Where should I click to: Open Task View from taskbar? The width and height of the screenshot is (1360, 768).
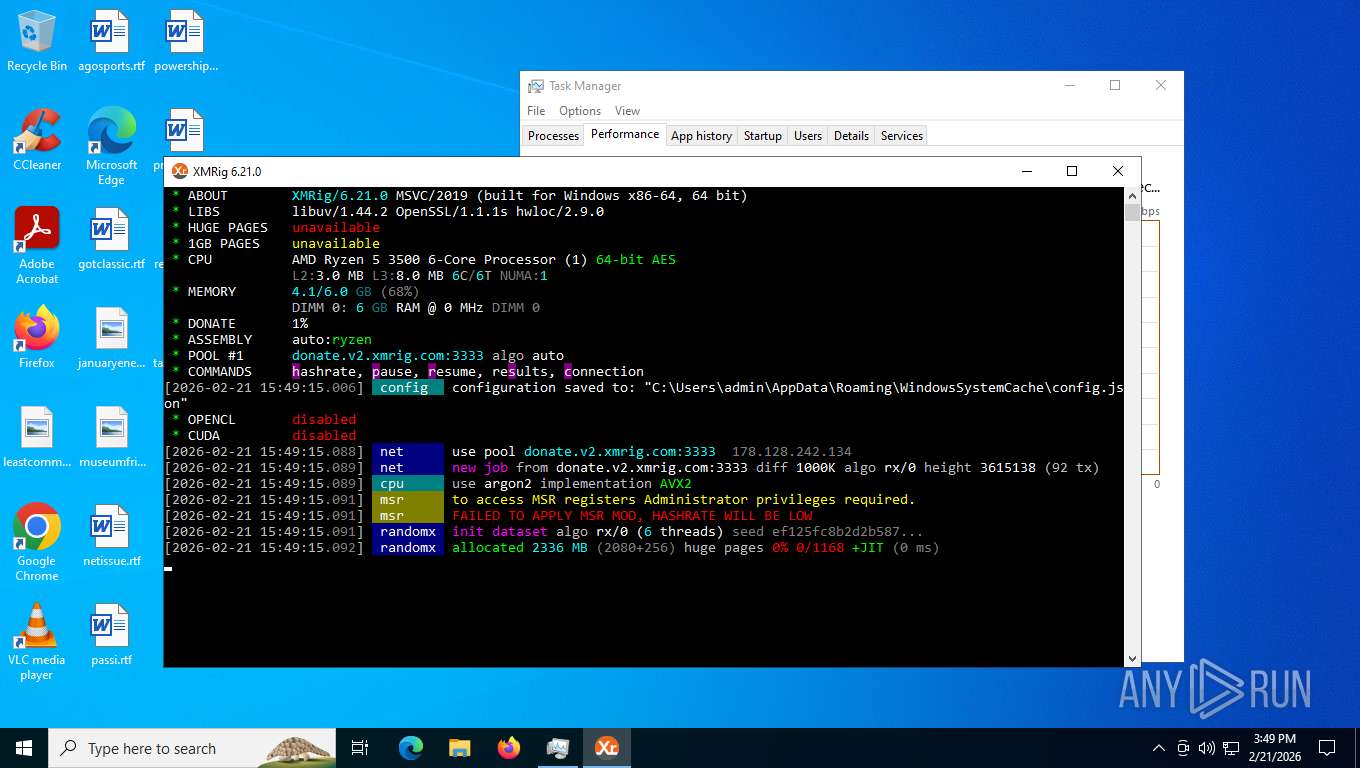pos(360,748)
